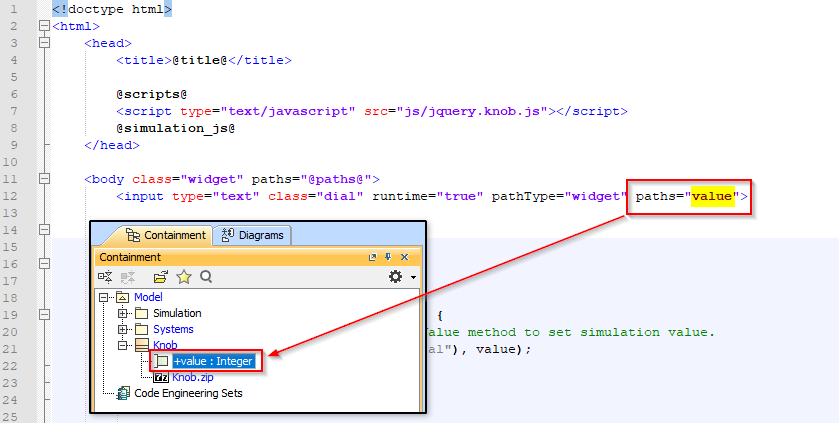Click the 7z archive icon beside Knob.zip
Screen dimensions: 839x423
tap(161, 378)
